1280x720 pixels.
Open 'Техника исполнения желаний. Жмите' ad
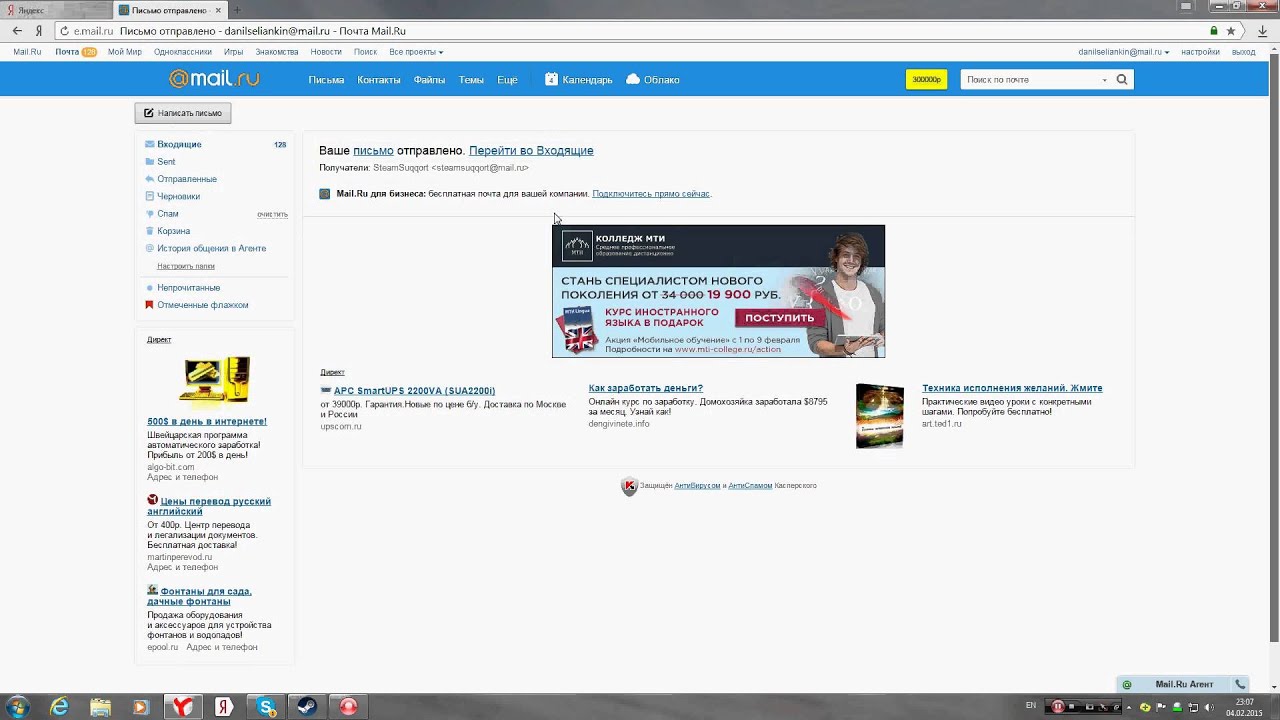tap(1012, 388)
